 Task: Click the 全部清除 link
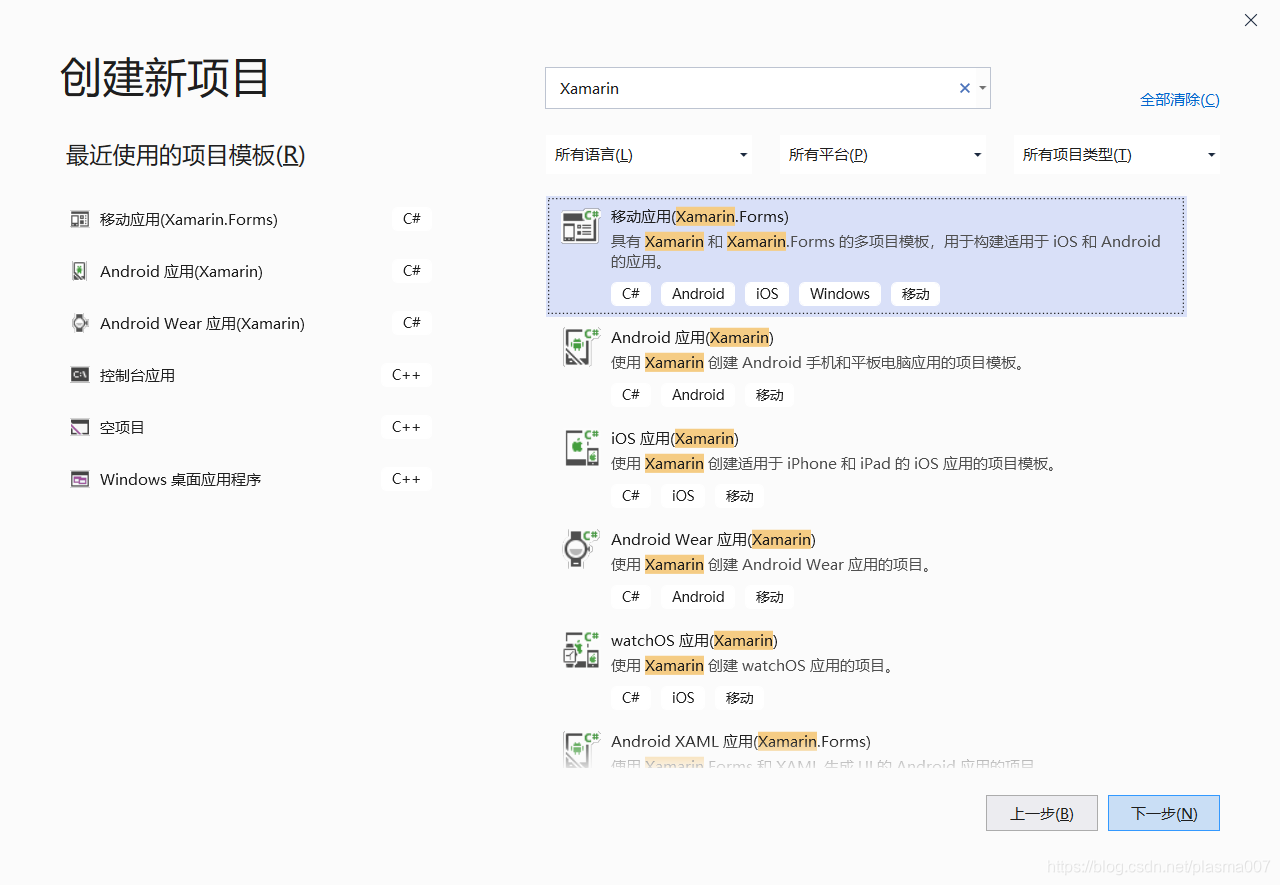coord(1180,100)
